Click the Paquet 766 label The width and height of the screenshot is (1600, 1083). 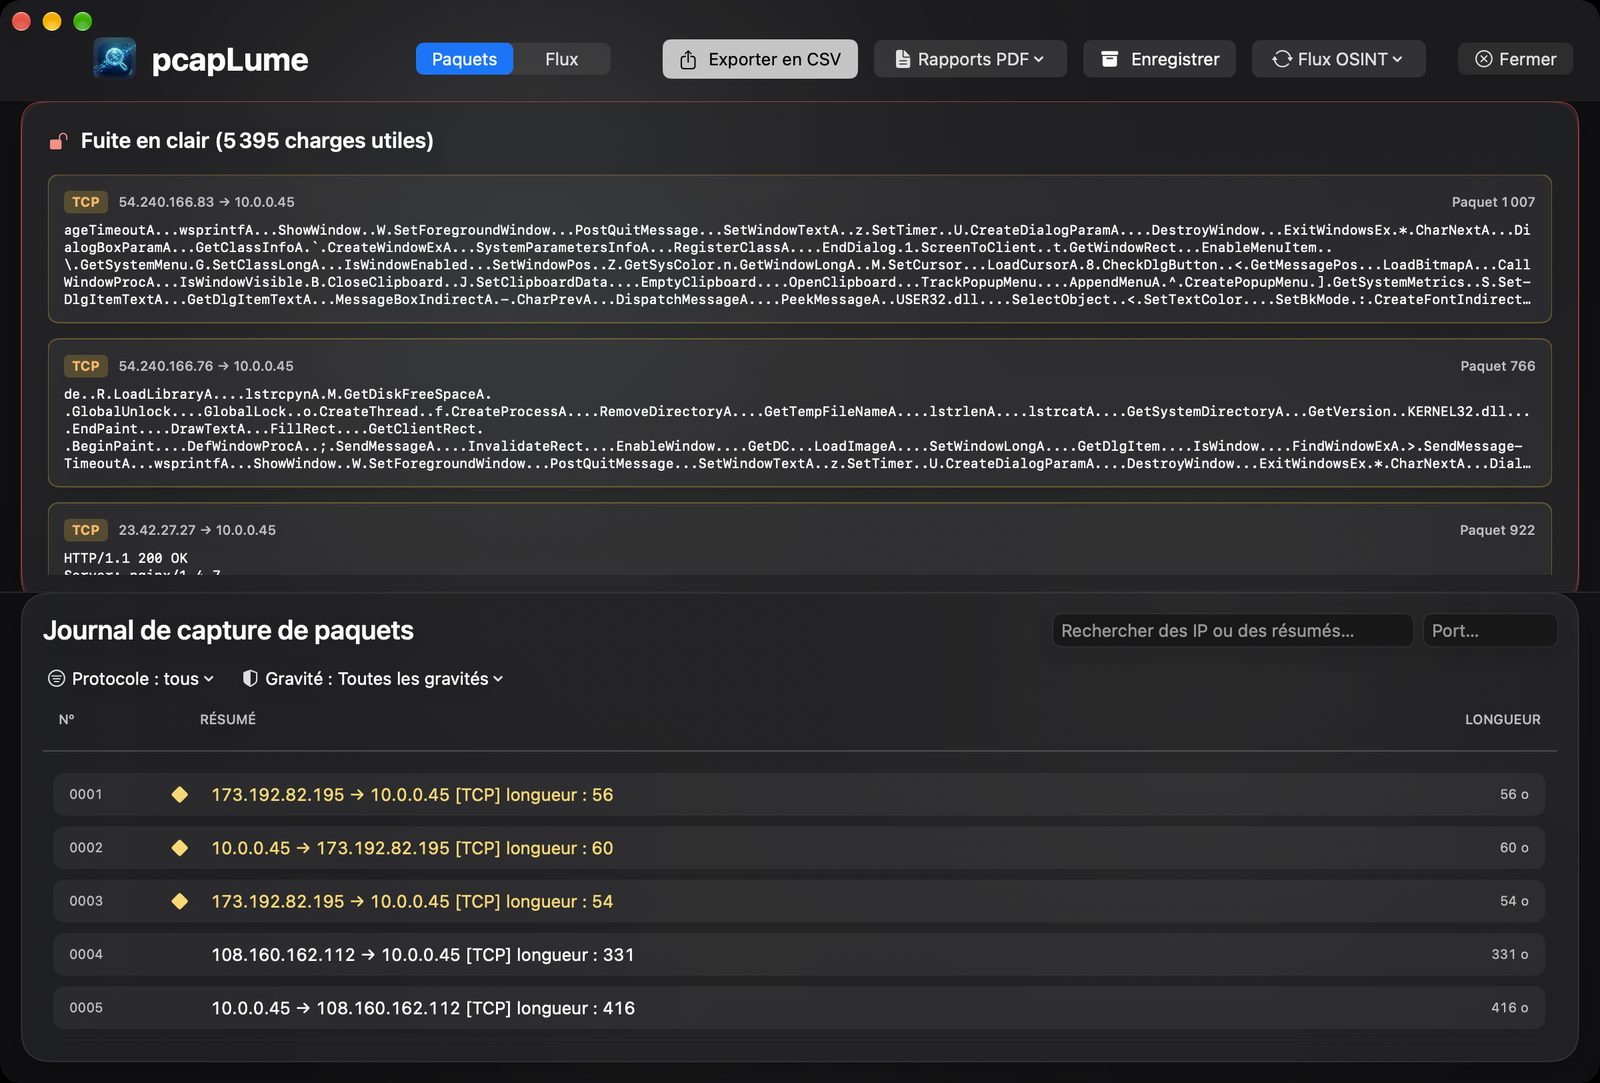point(1497,366)
